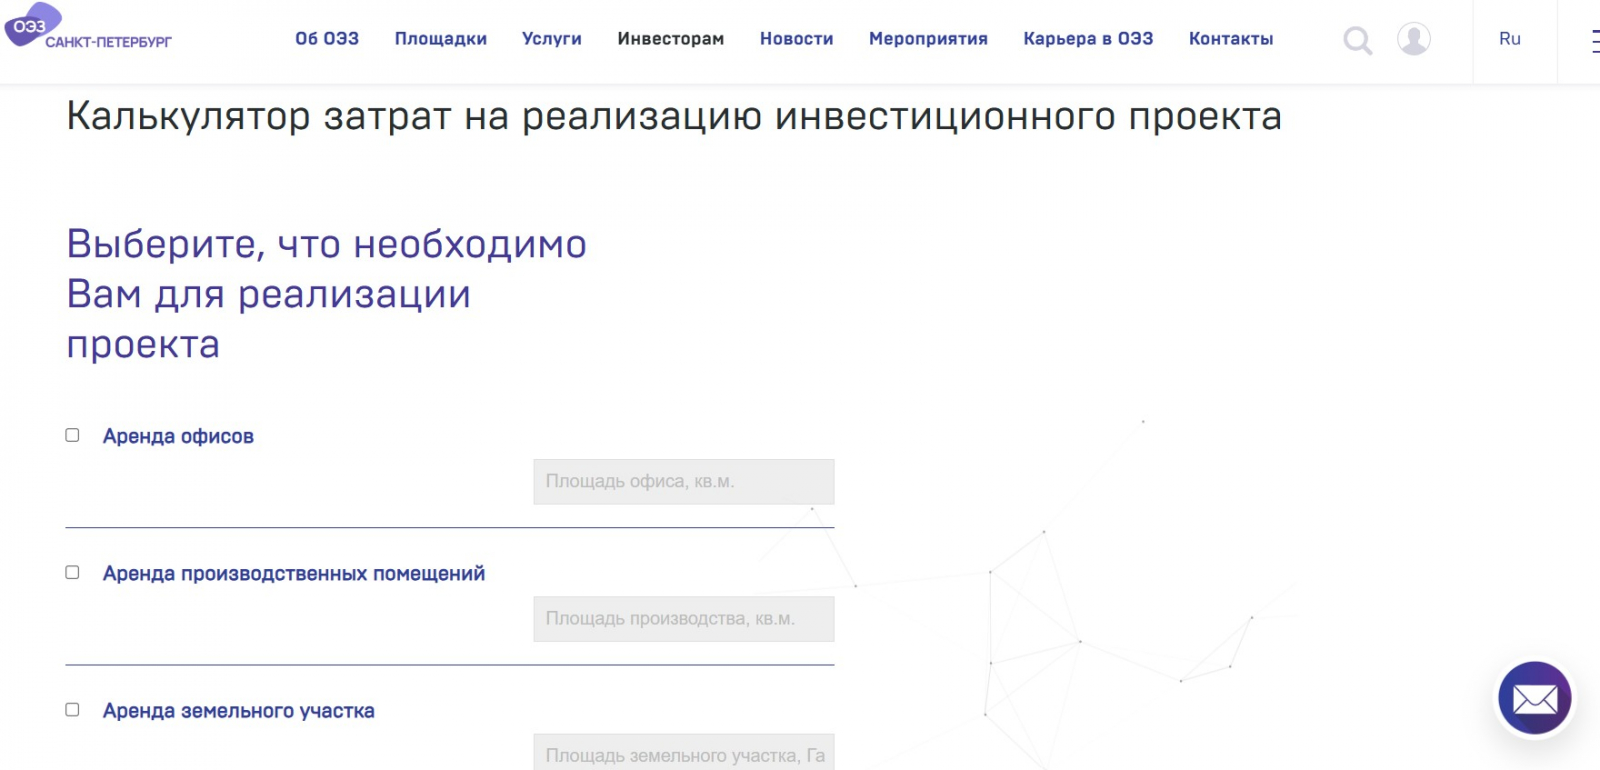Open the hamburger menu icon beside Ru
The width and height of the screenshot is (1600, 770).
coord(1594,40)
